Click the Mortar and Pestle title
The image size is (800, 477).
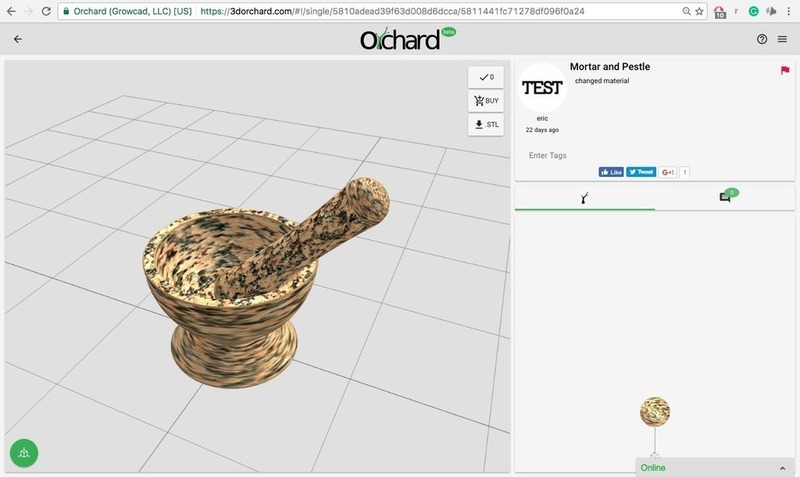coord(610,67)
